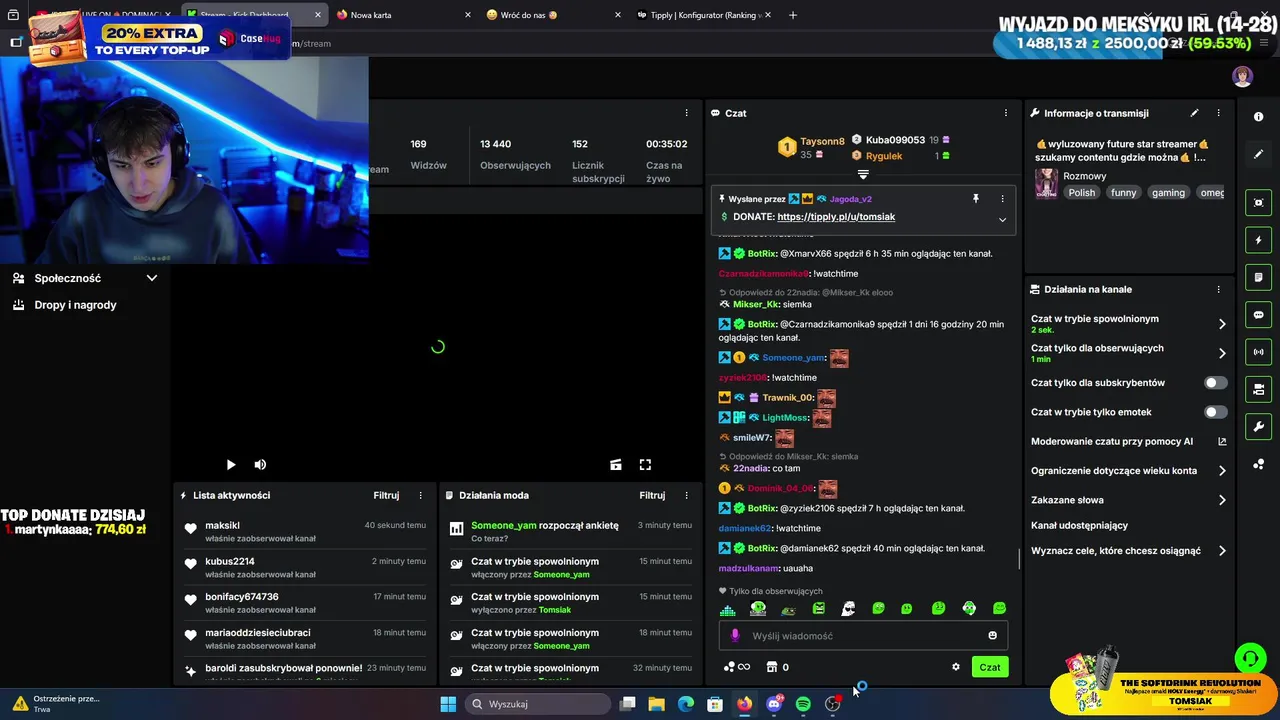This screenshot has height=720, width=1280.
Task: Open the Moderowanie czatu przy pomocy AI link
Action: pos(1128,441)
